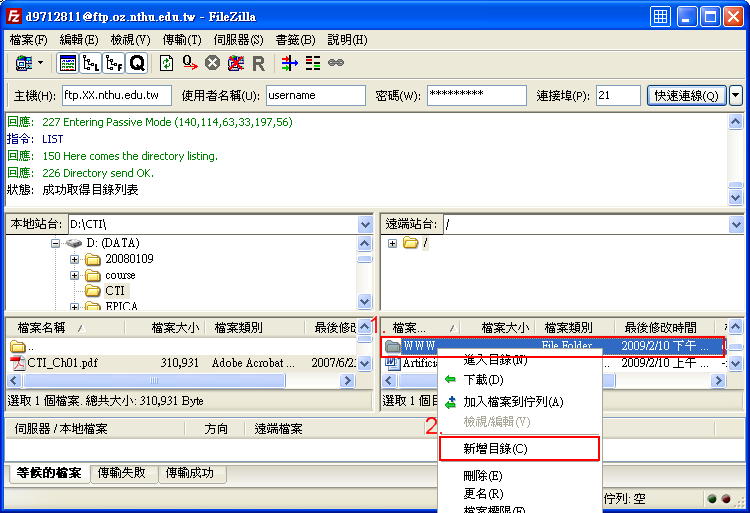Click the refresh file lists icon
The width and height of the screenshot is (750, 513).
[x=167, y=63]
